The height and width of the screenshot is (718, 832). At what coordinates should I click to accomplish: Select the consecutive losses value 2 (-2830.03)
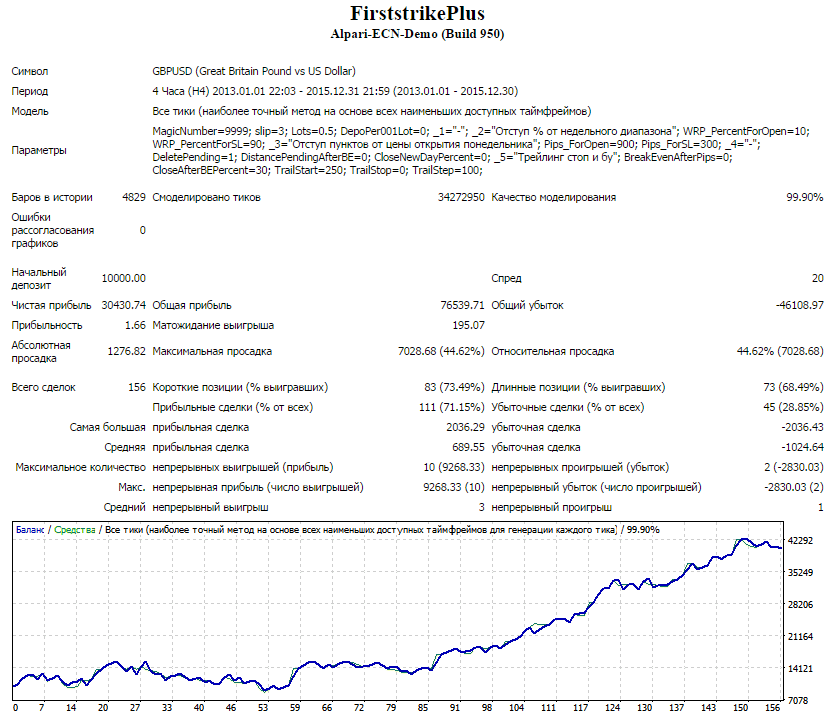coord(794,468)
